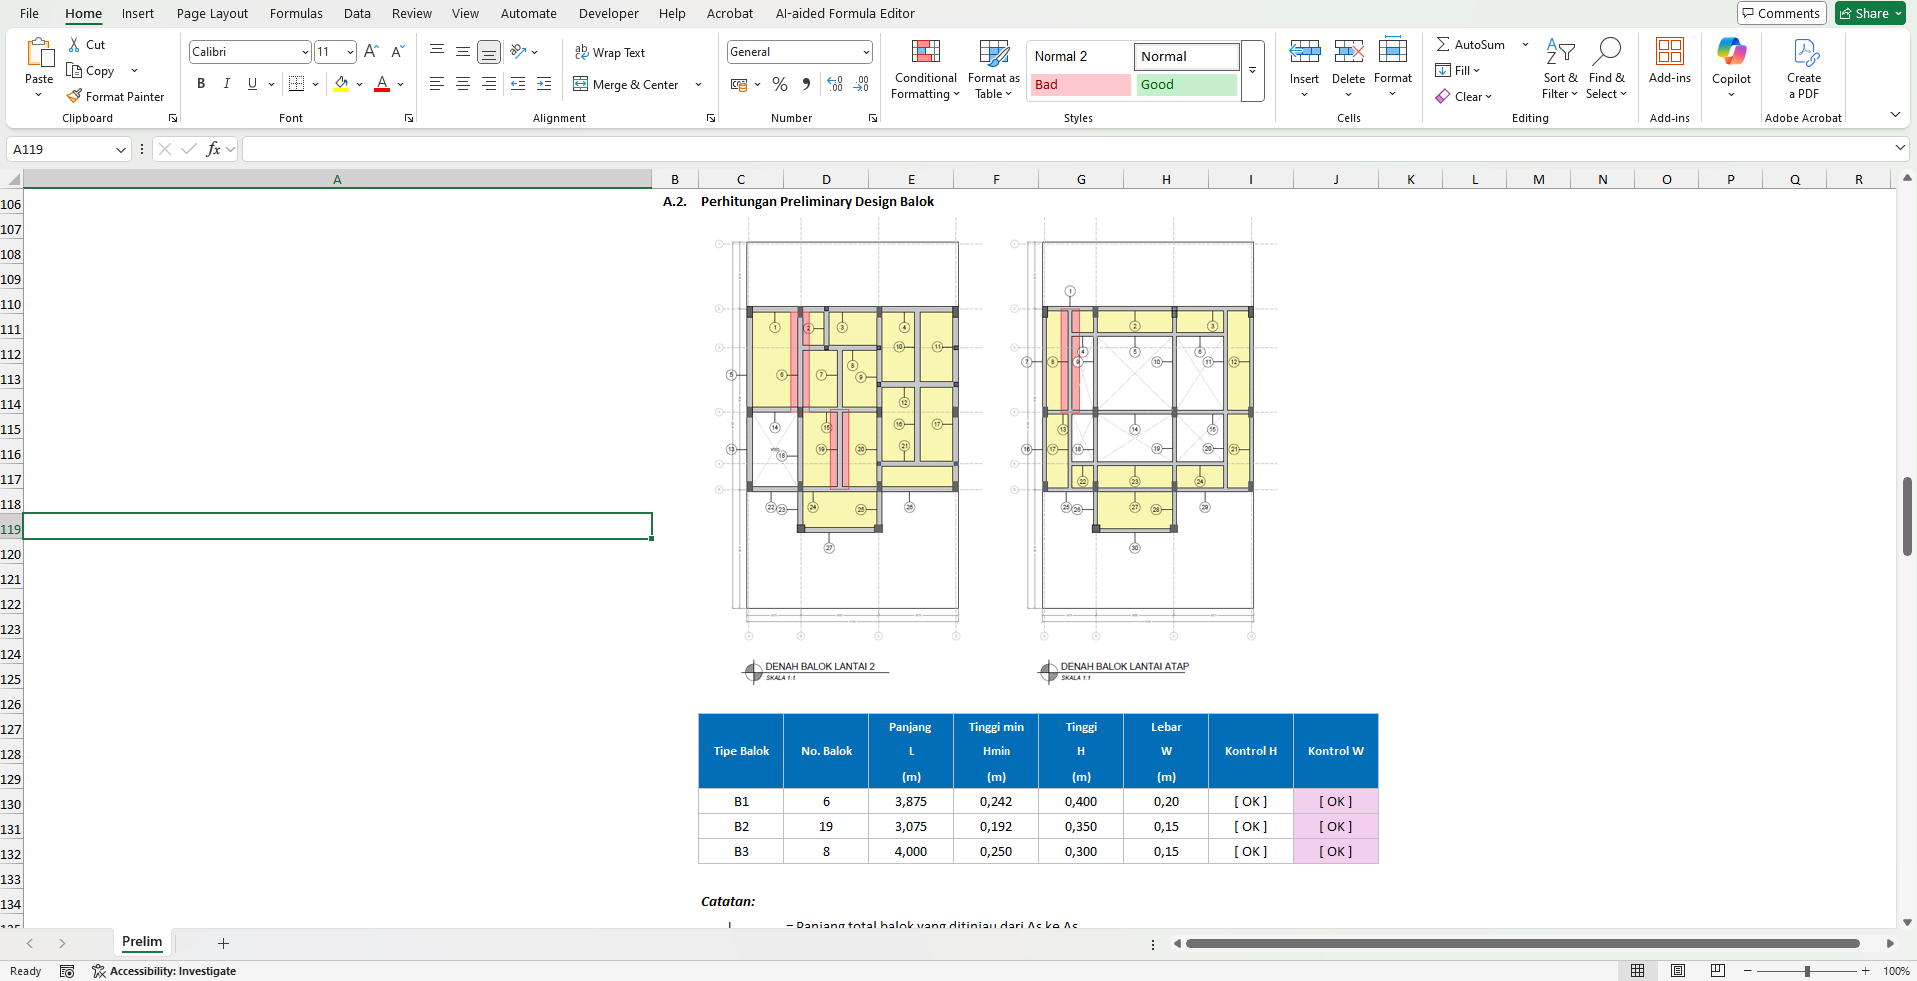
Task: Apply percent style number format
Action: tap(780, 85)
